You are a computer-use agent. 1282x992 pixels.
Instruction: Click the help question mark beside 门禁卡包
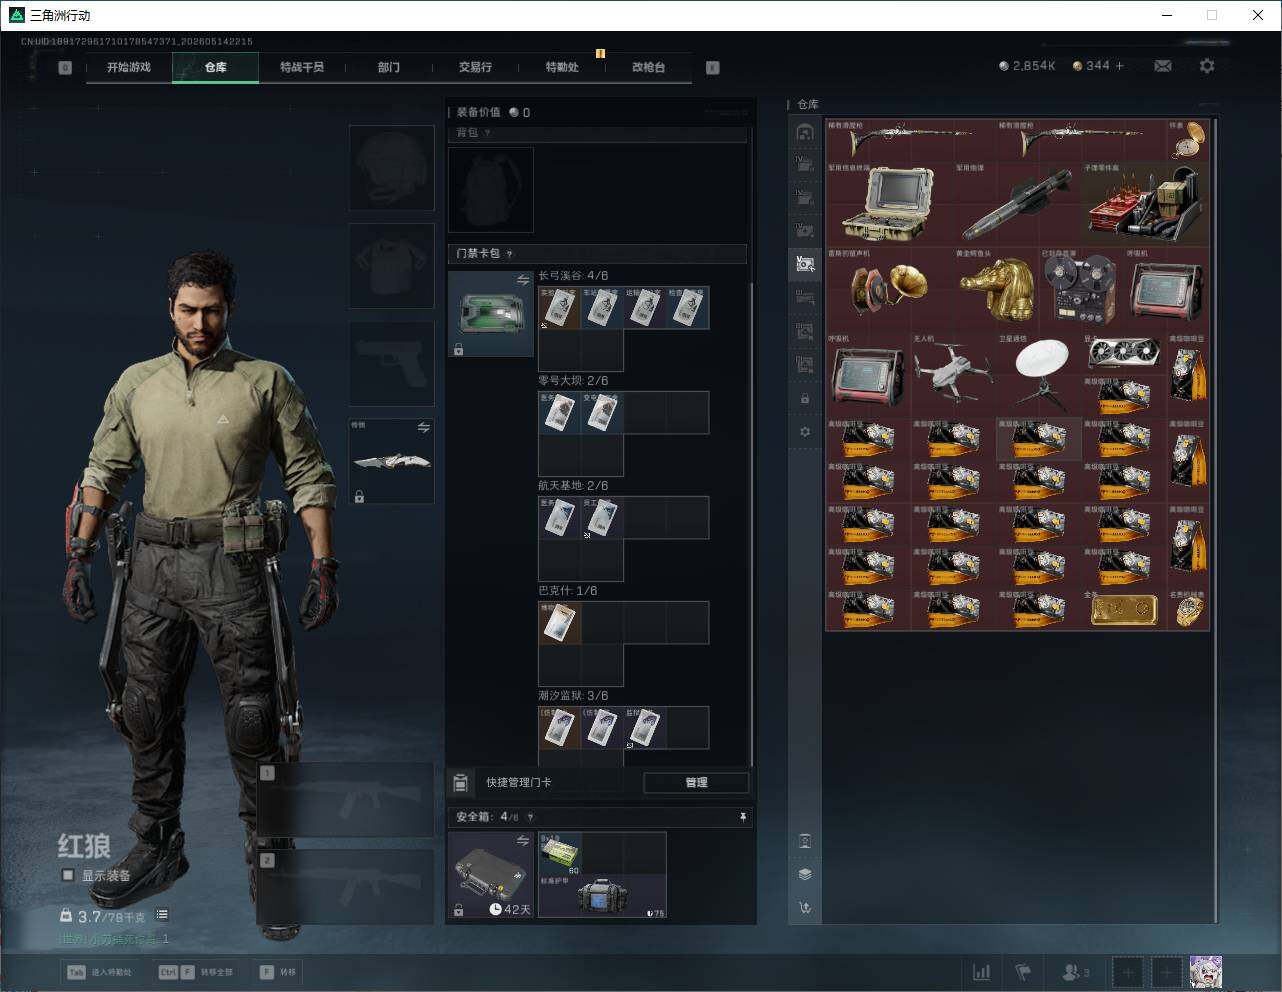click(x=510, y=254)
